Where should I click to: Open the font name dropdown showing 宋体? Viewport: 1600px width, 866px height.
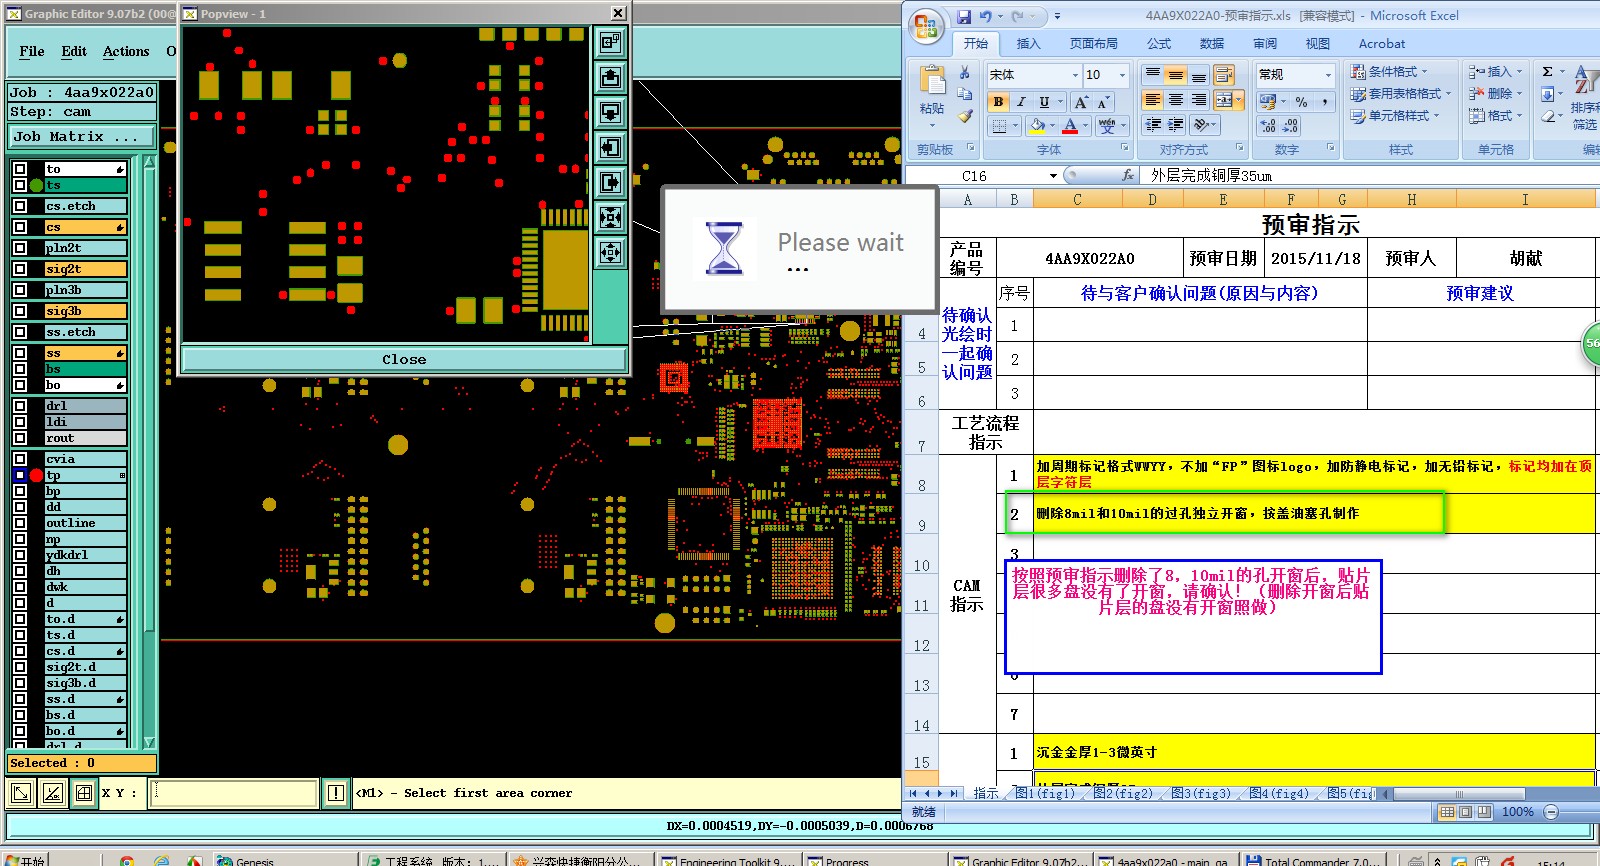(x=1075, y=75)
